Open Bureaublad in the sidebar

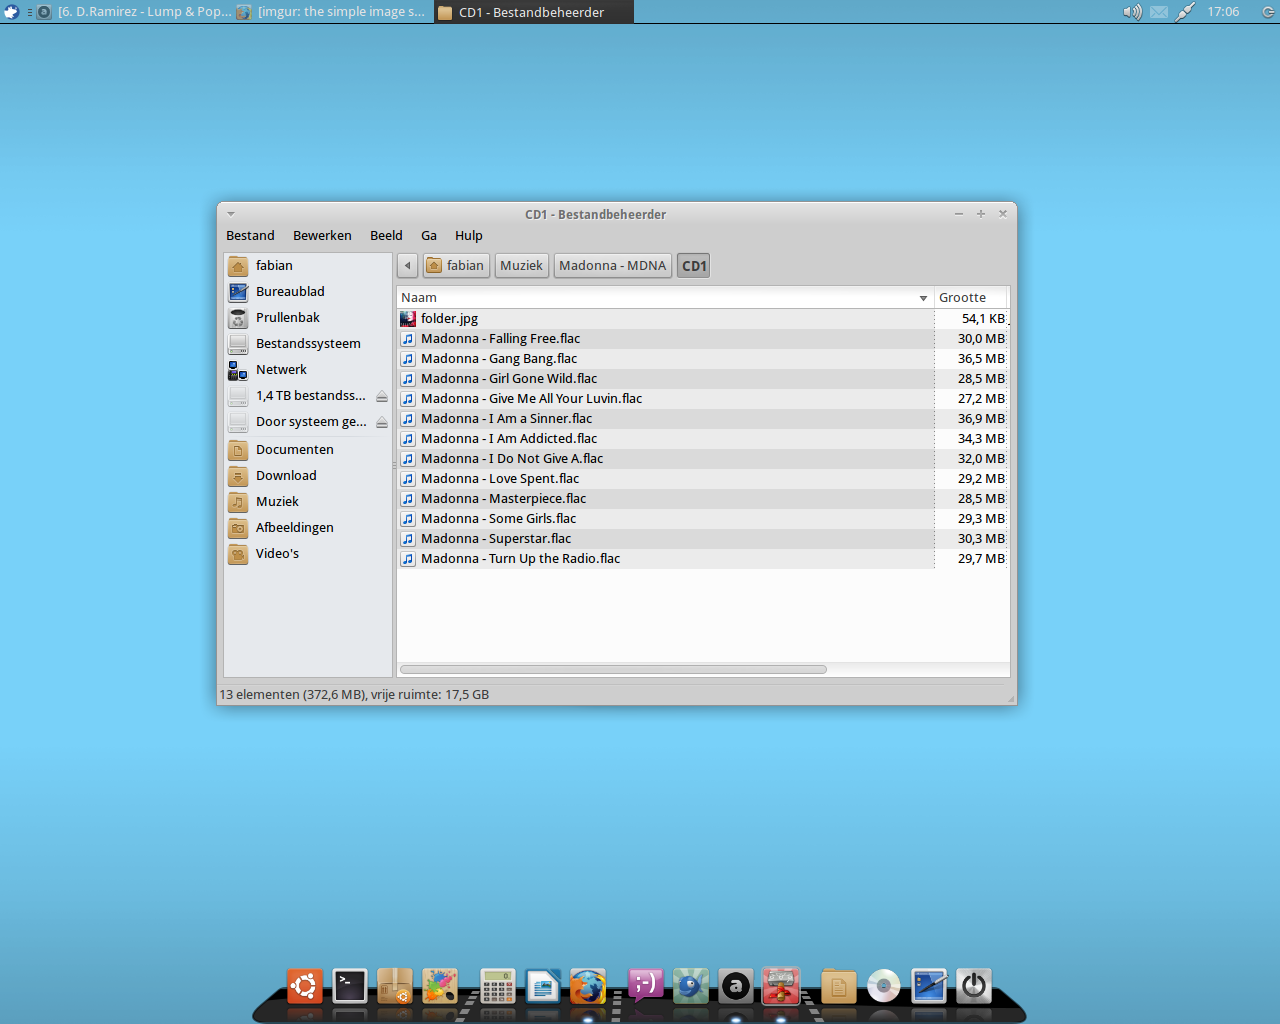pos(307,292)
